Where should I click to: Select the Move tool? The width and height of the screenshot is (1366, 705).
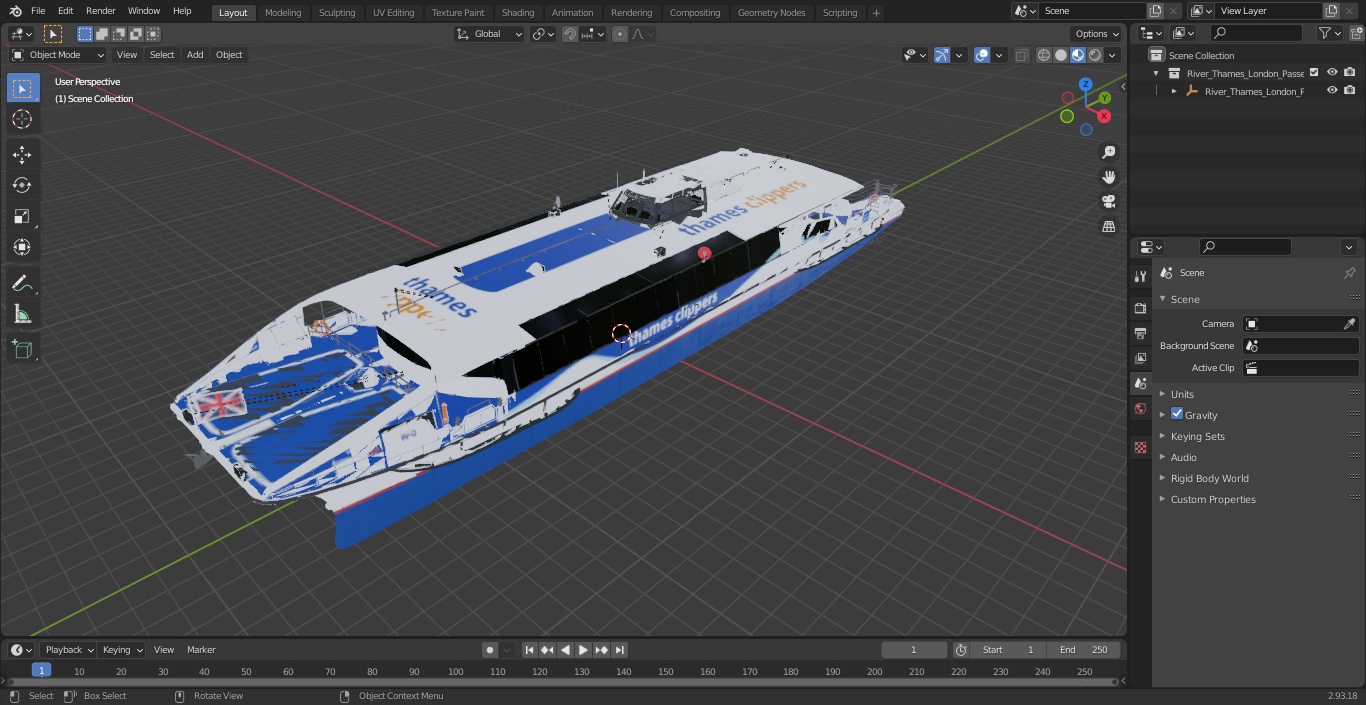click(22, 154)
